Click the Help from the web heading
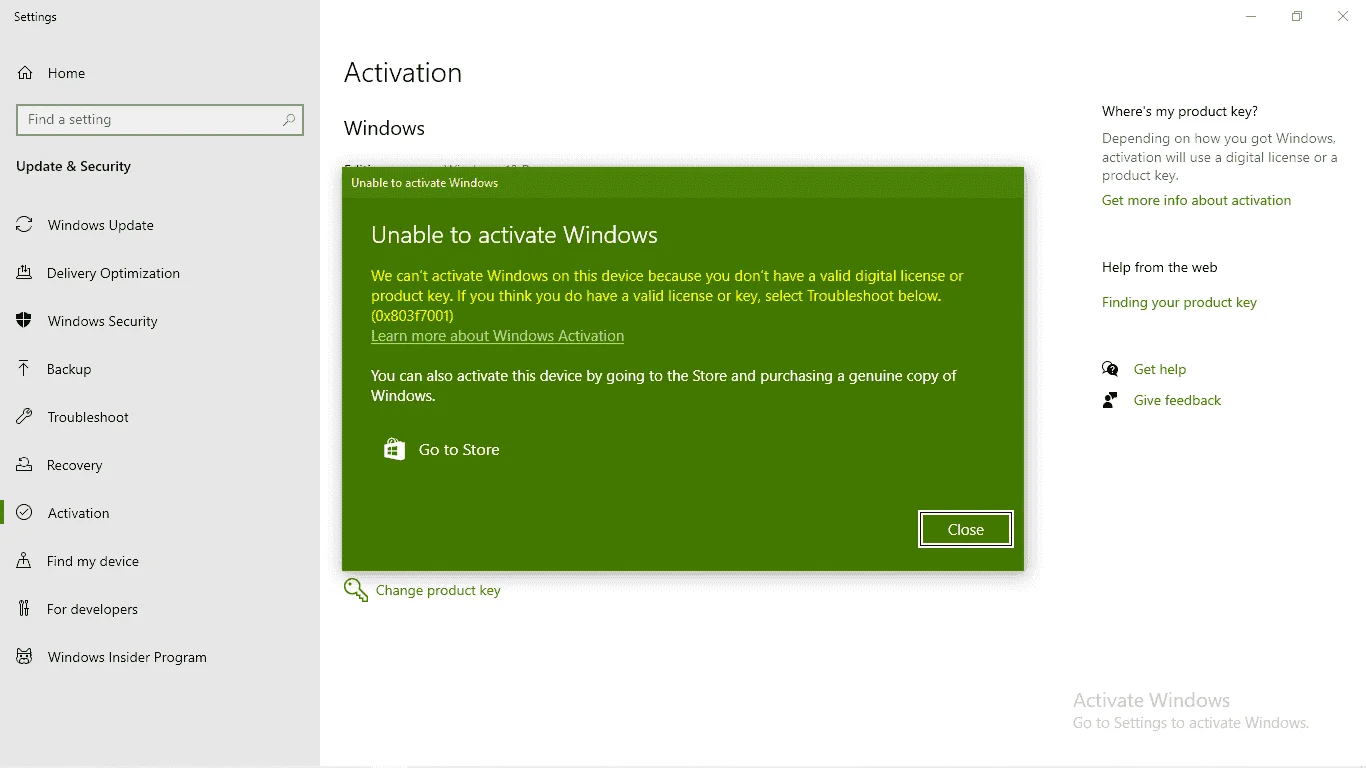Image resolution: width=1366 pixels, height=768 pixels. (x=1160, y=267)
